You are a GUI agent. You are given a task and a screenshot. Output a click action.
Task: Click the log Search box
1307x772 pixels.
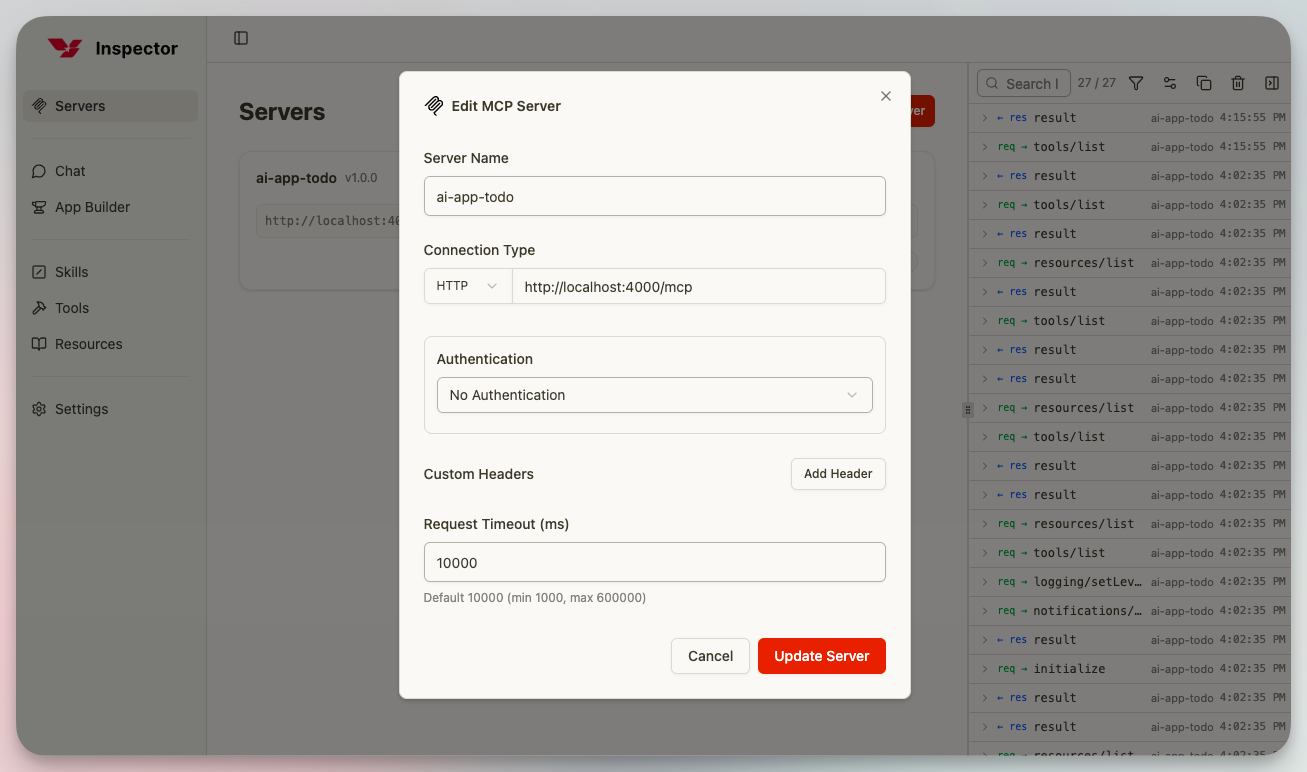tap(1024, 83)
